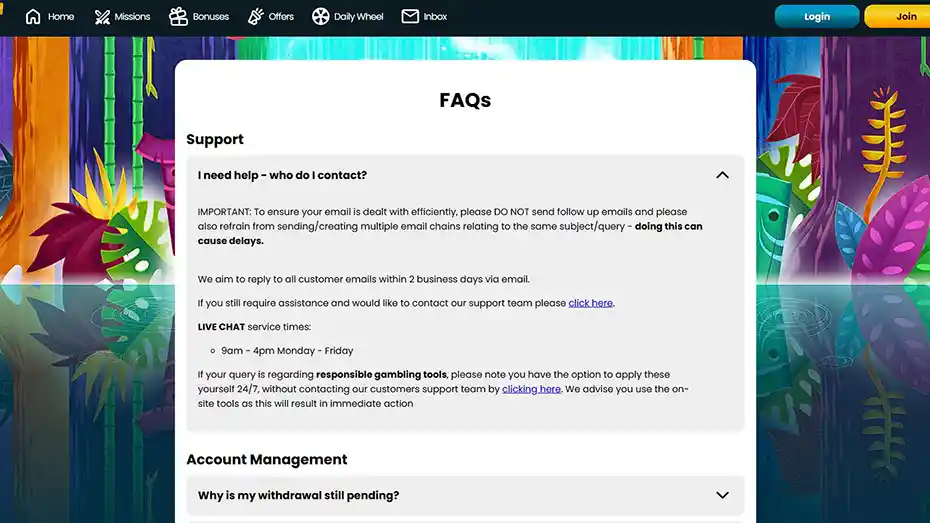
Task: Follow the "clicking here" responsible gambling link
Action: pos(531,389)
